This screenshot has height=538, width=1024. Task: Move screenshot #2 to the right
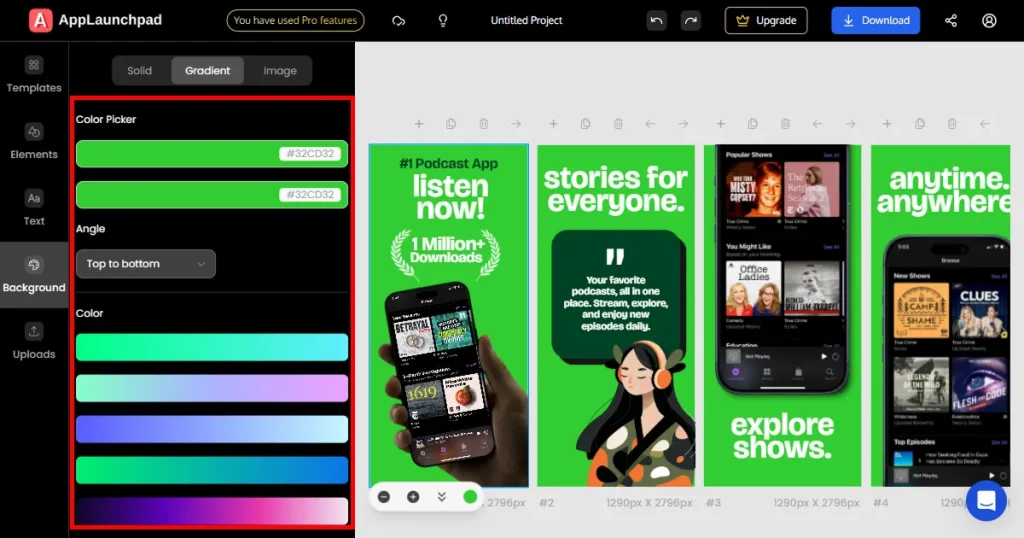click(682, 123)
